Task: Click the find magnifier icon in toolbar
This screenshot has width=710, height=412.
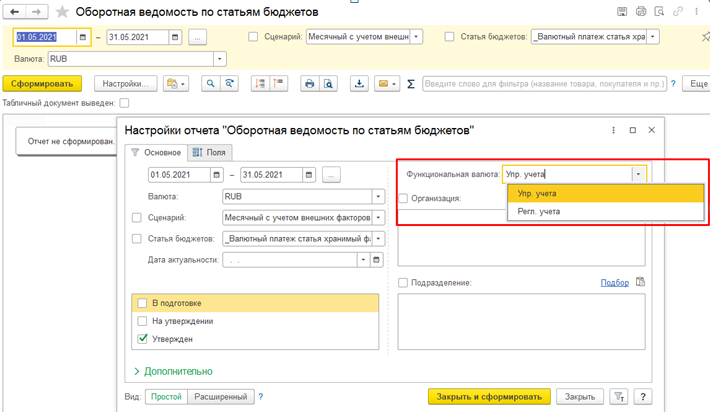Action: coord(210,84)
